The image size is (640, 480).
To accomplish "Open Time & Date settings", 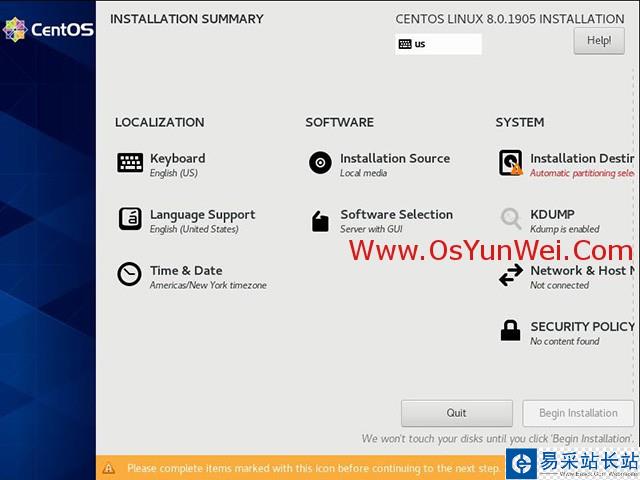I will [186, 271].
